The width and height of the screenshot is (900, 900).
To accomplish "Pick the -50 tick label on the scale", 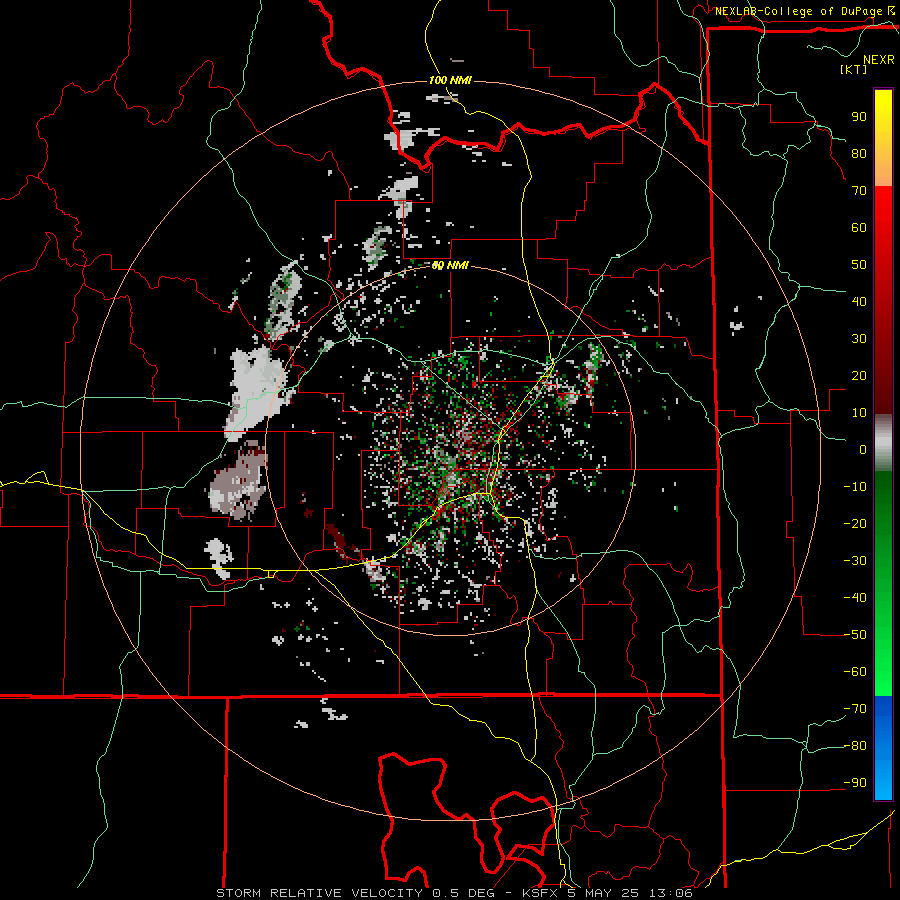I will (x=855, y=635).
